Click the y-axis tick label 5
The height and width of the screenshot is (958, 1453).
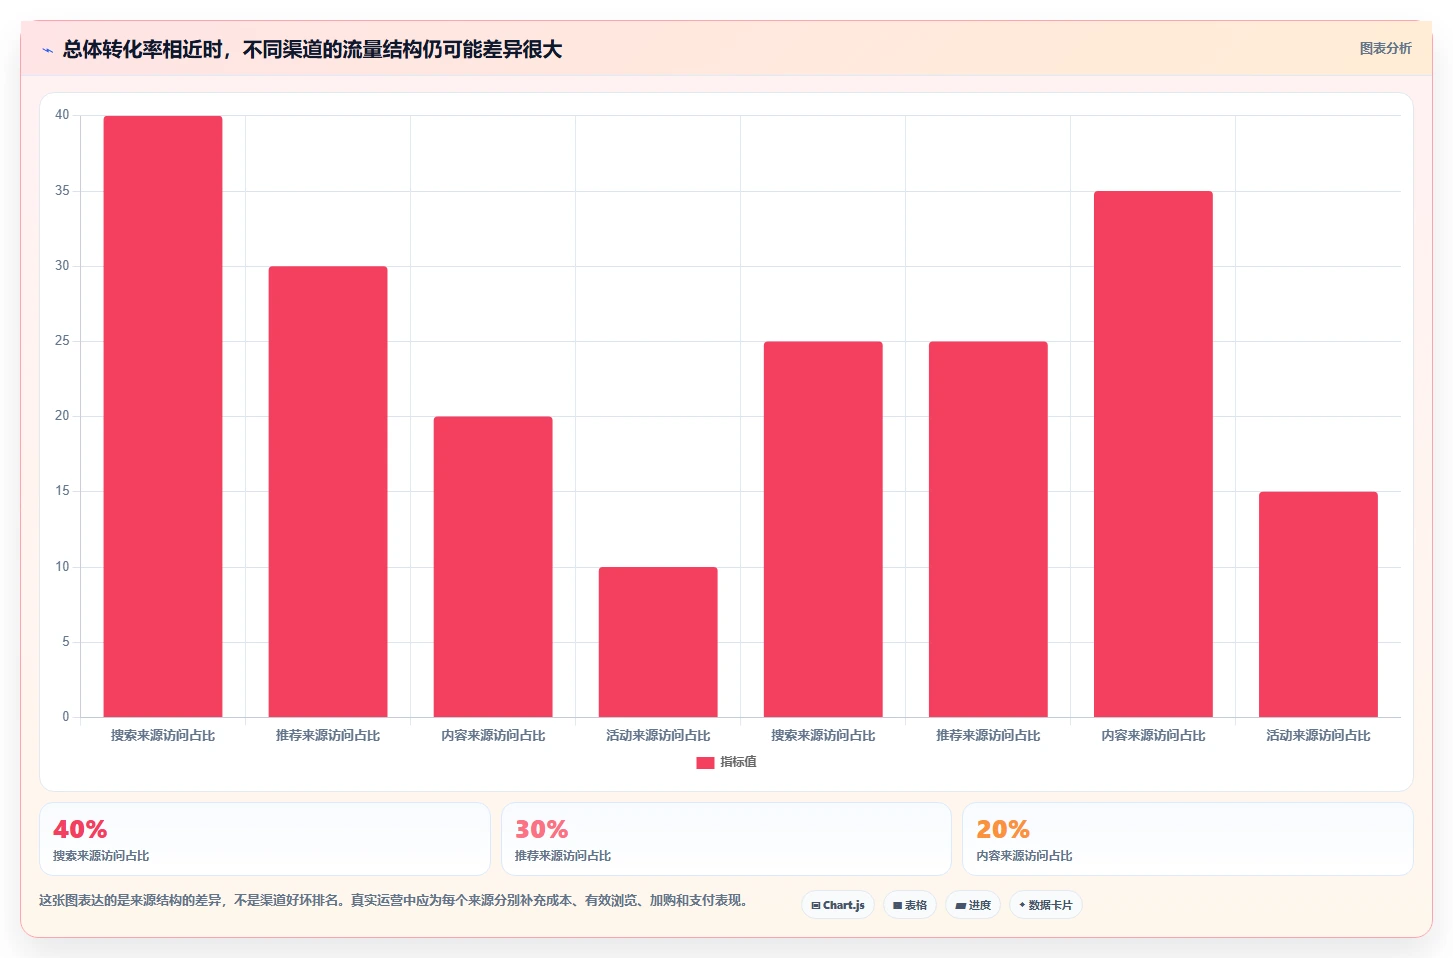pos(66,642)
